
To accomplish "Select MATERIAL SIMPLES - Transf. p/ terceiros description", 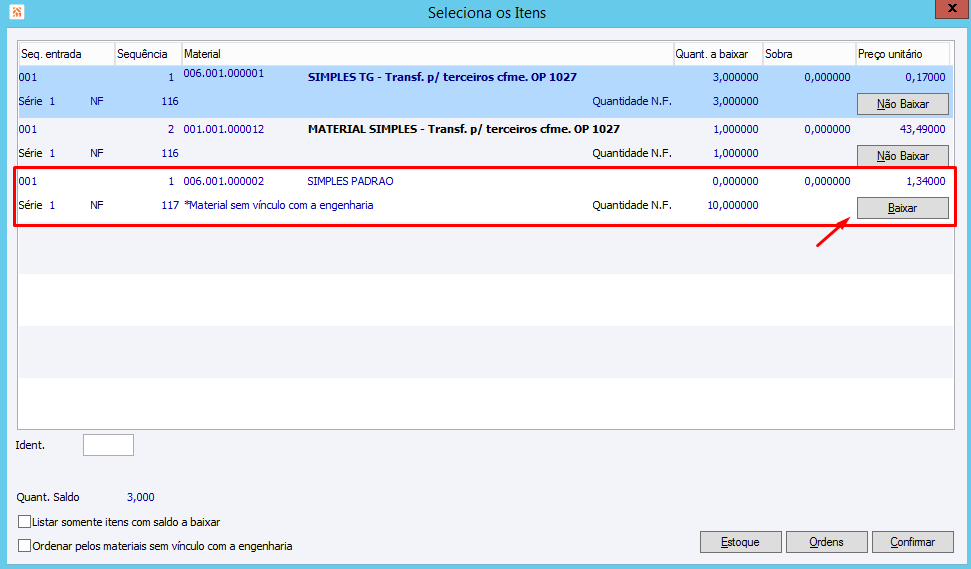I will click(464, 129).
